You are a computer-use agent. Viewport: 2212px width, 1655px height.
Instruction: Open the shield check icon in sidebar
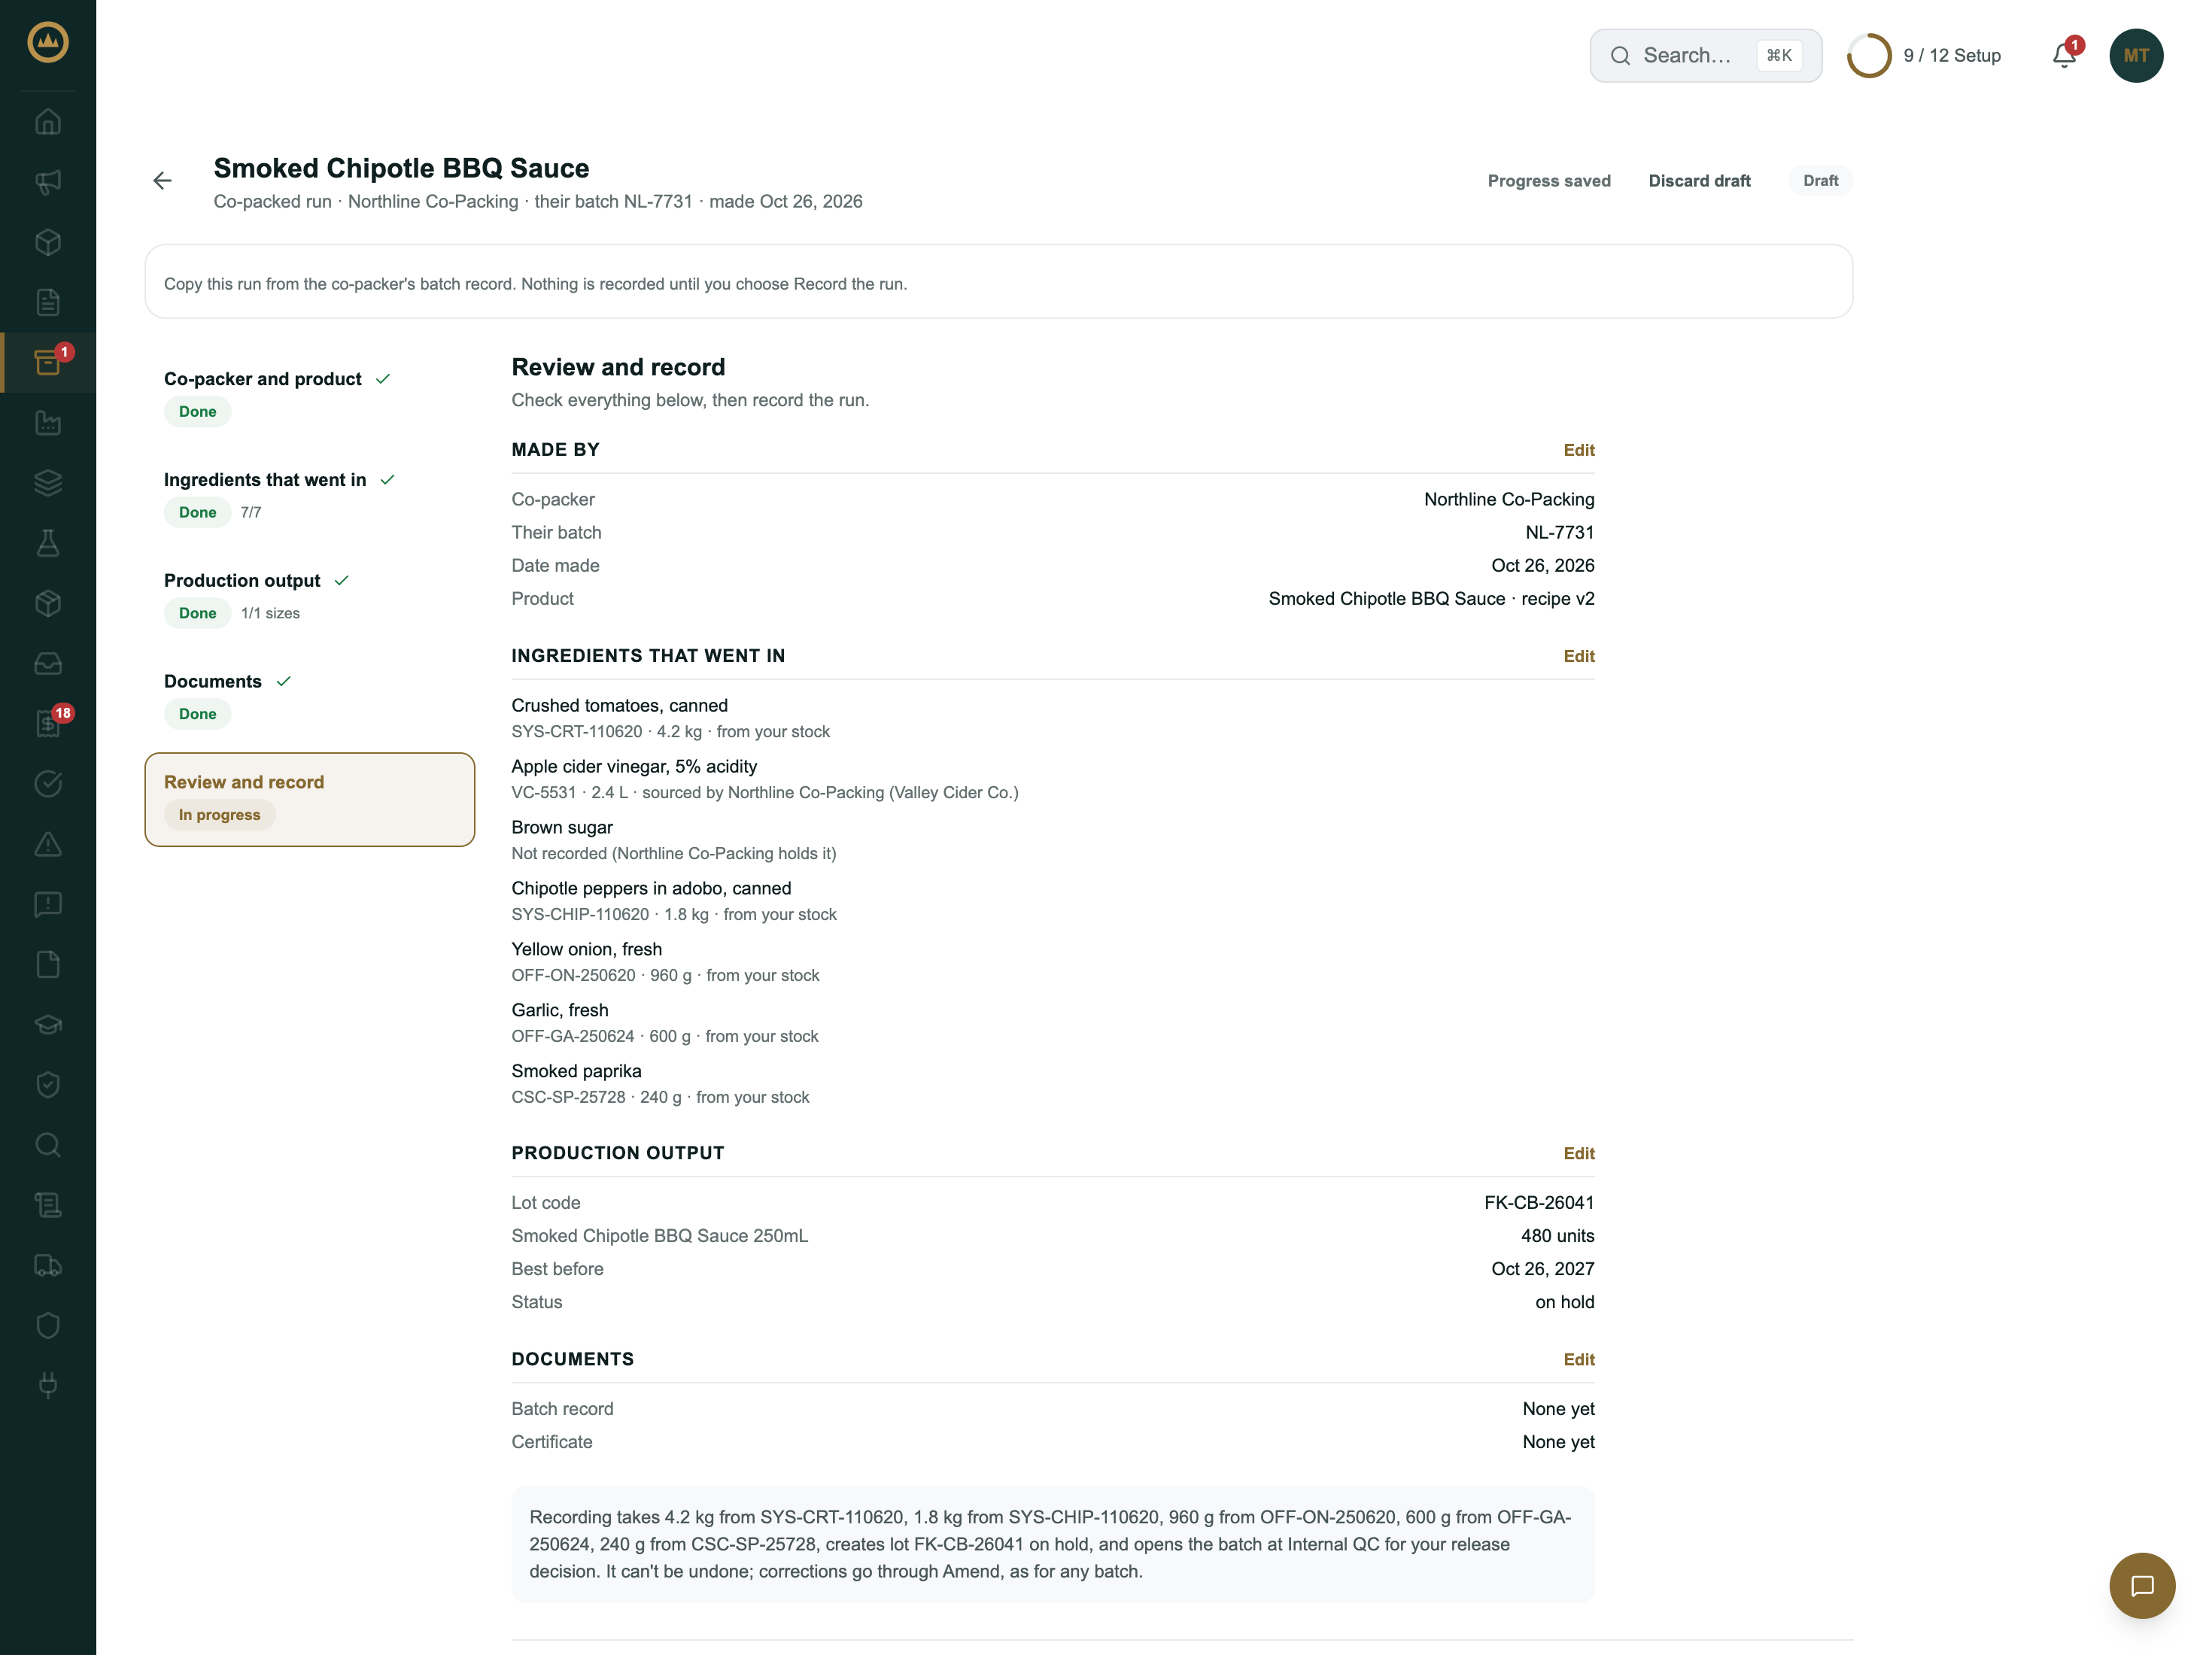(48, 1084)
